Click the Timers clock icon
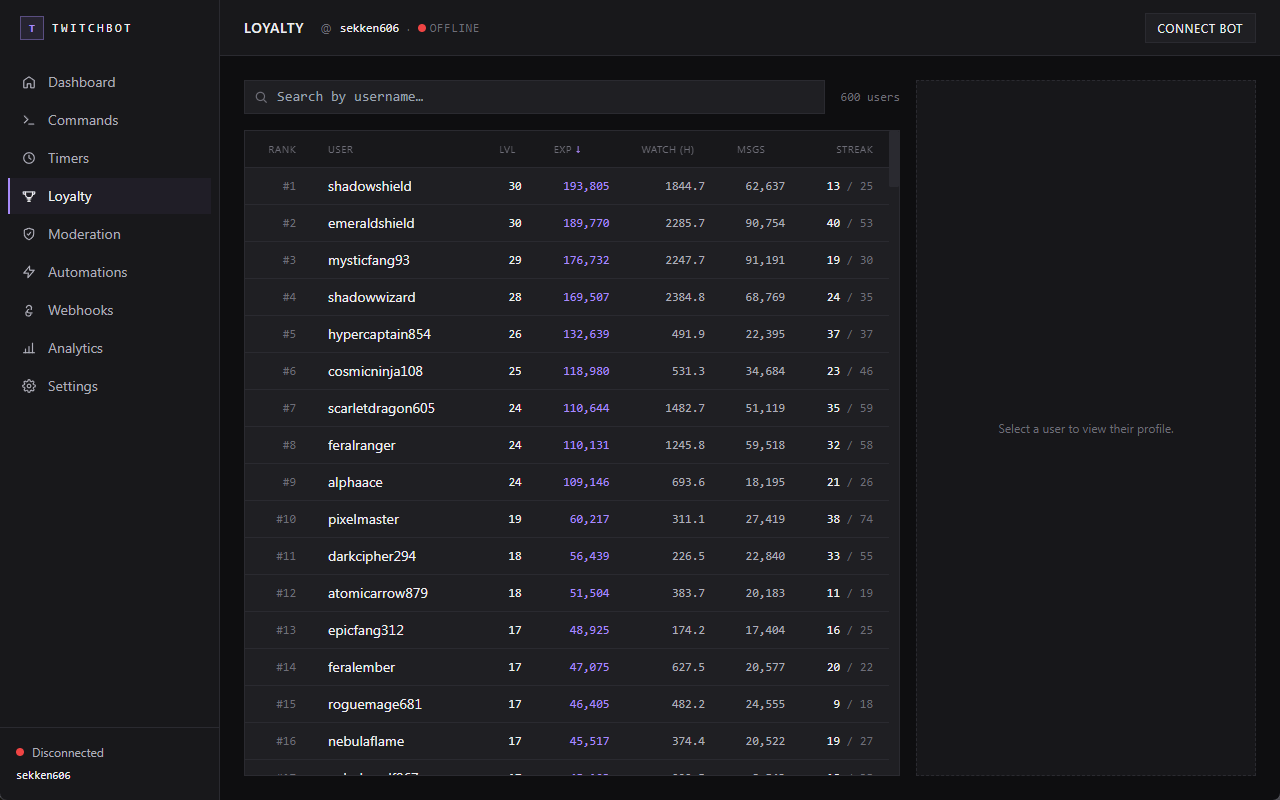This screenshot has height=800, width=1280. click(29, 158)
